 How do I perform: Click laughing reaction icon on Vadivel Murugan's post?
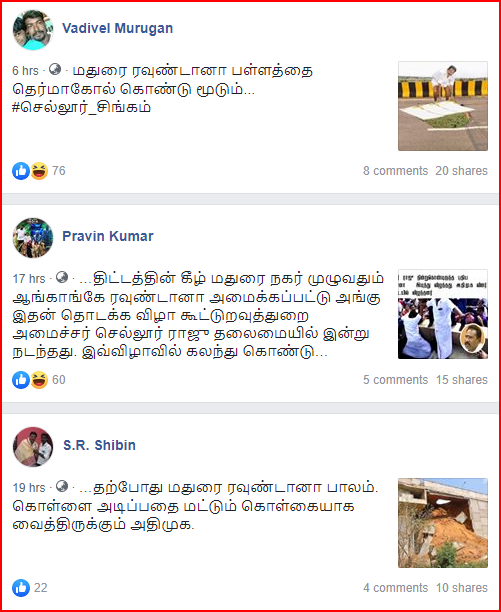(x=39, y=171)
